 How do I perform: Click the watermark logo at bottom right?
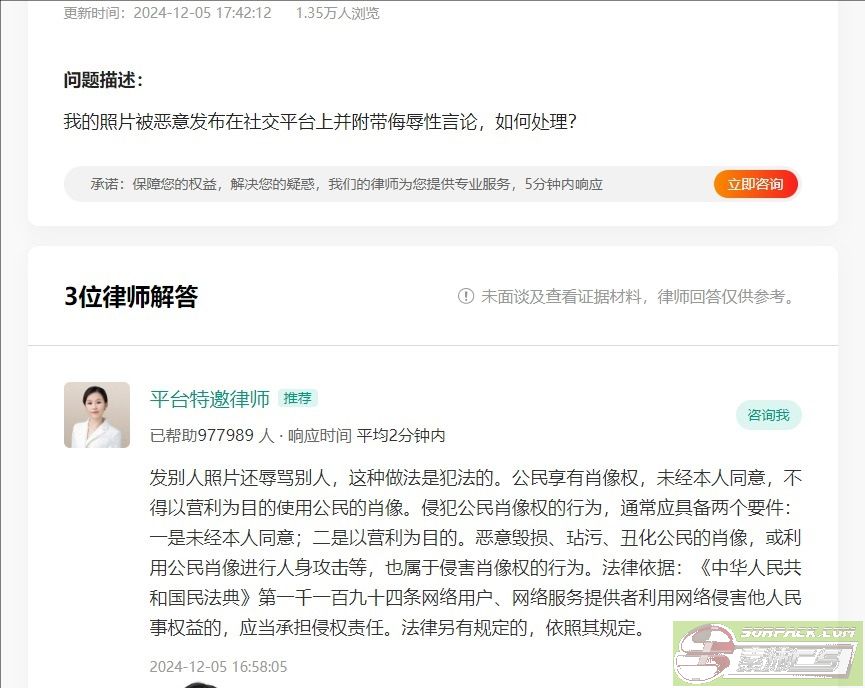pyautogui.click(x=768, y=654)
